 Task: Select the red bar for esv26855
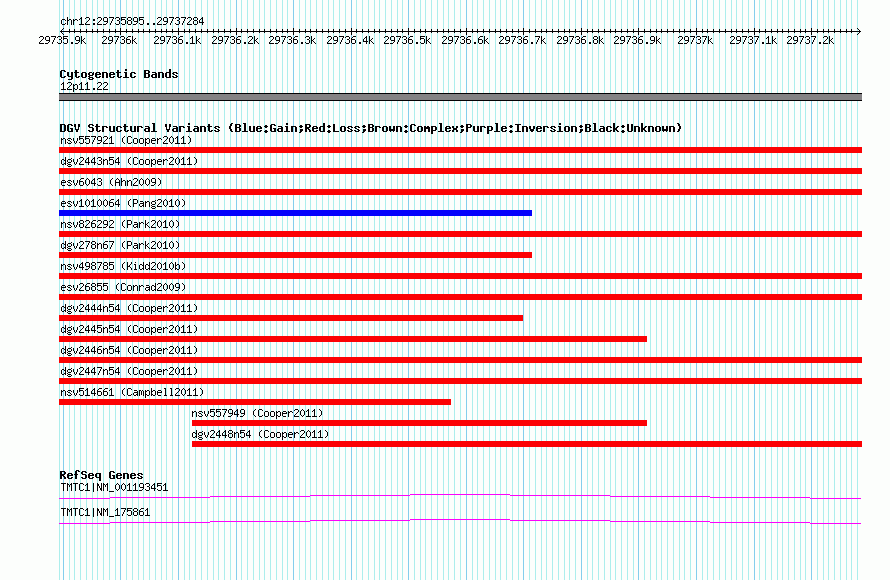click(x=460, y=297)
